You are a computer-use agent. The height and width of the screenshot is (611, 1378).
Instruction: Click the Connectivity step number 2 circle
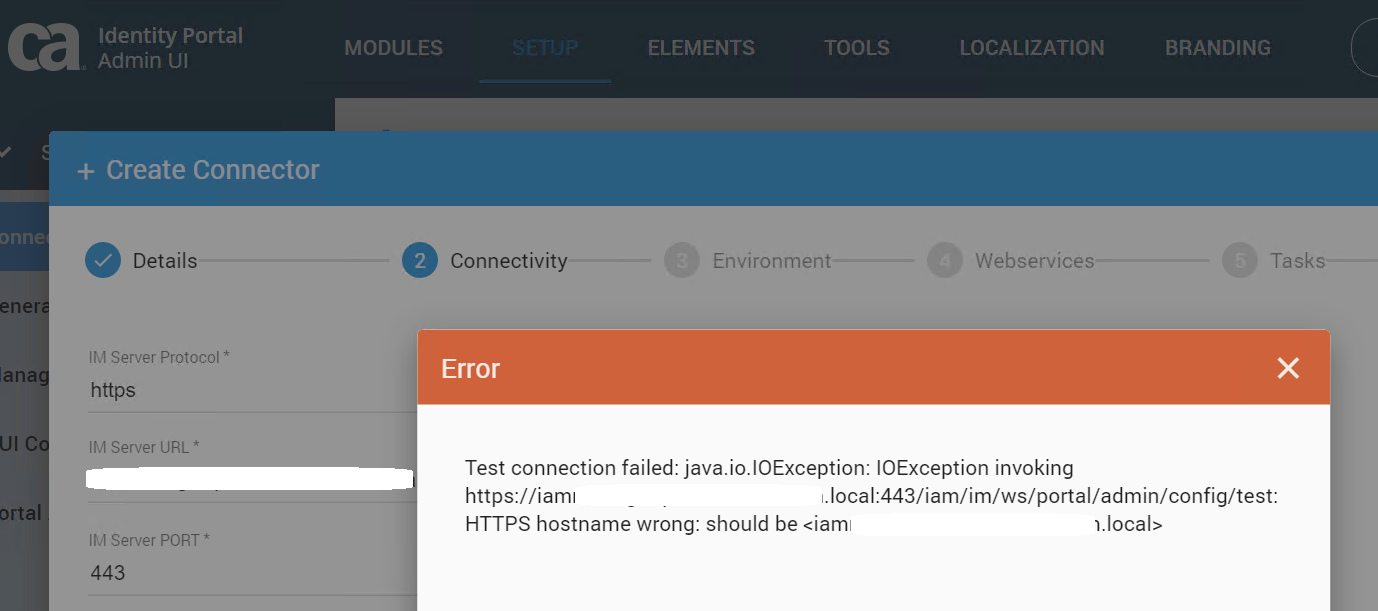pyautogui.click(x=420, y=261)
